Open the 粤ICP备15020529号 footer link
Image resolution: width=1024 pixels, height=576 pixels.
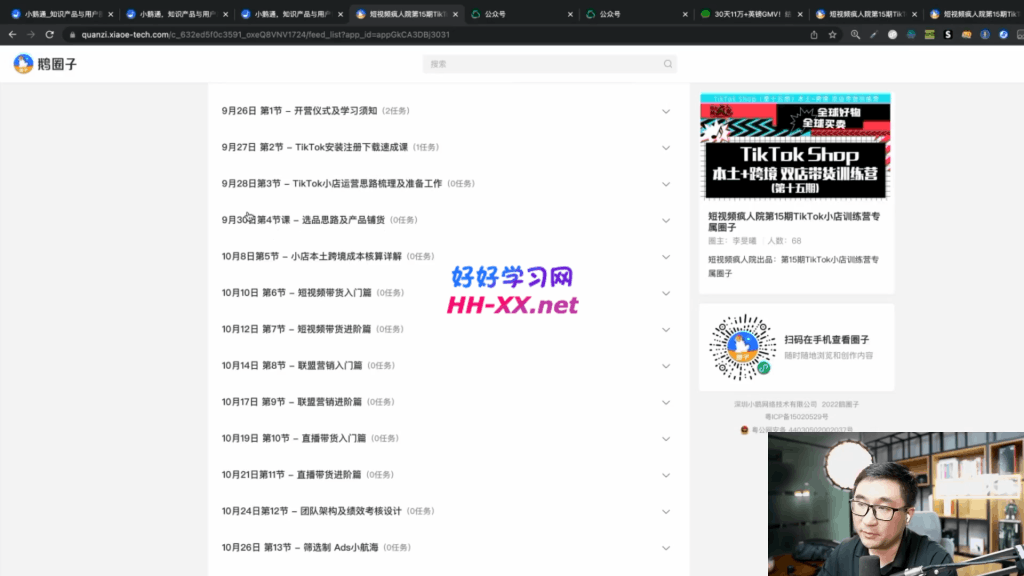tap(796, 417)
